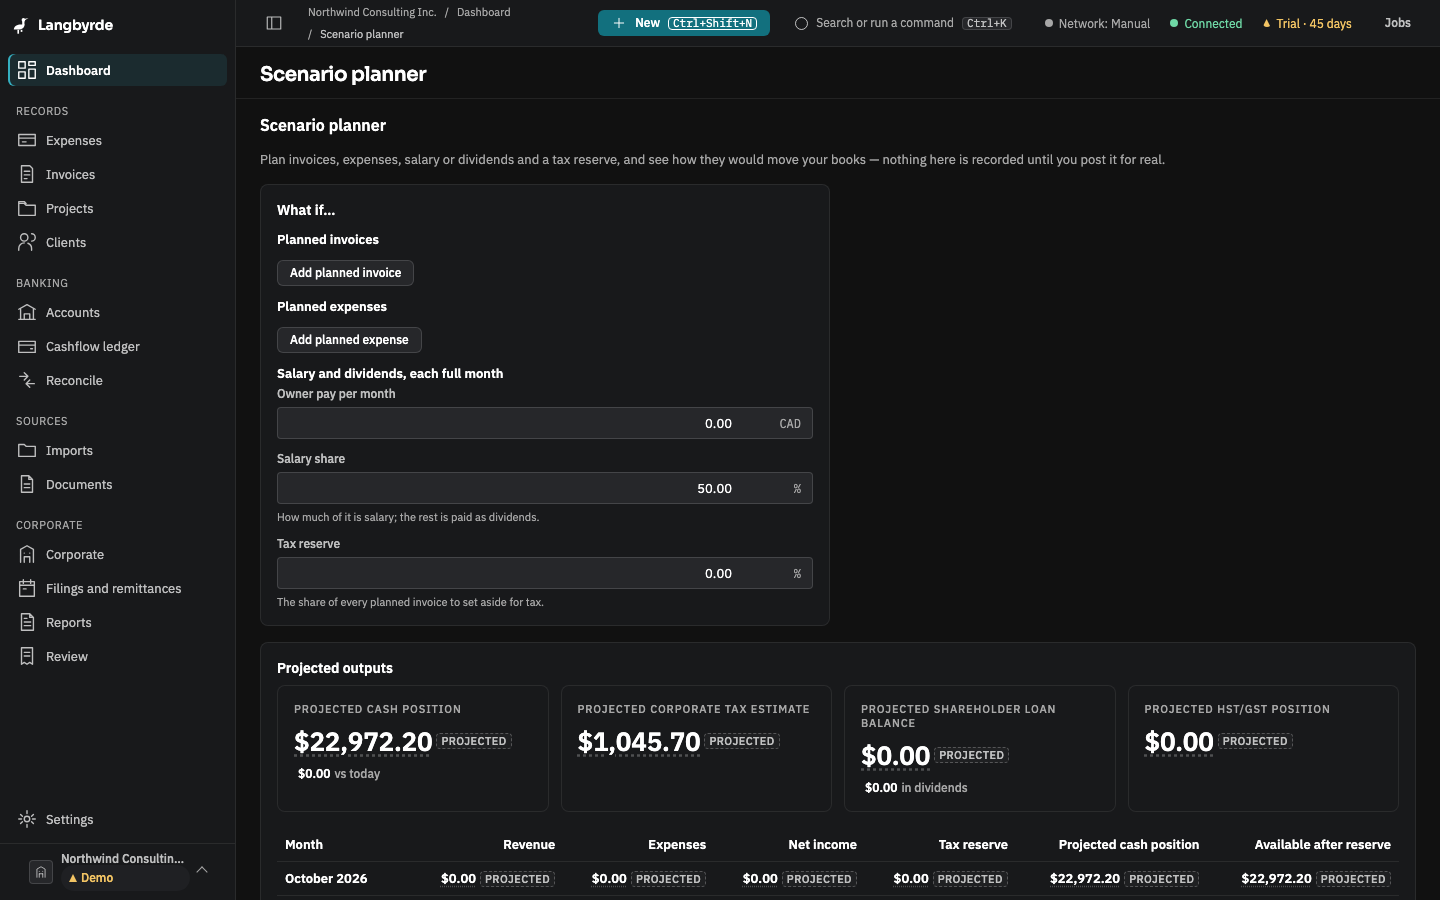
Task: Open Accounts via its bank icon
Action: click(27, 312)
